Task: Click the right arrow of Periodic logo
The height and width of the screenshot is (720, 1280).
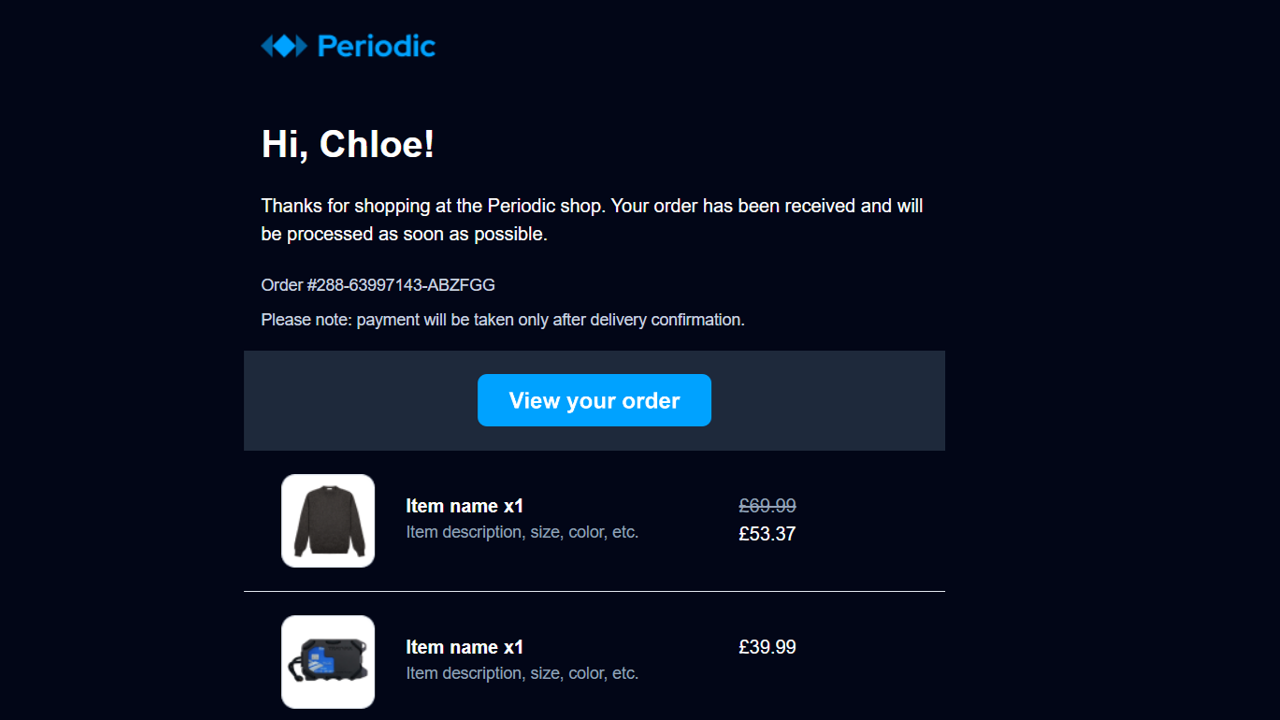Action: pyautogui.click(x=302, y=46)
